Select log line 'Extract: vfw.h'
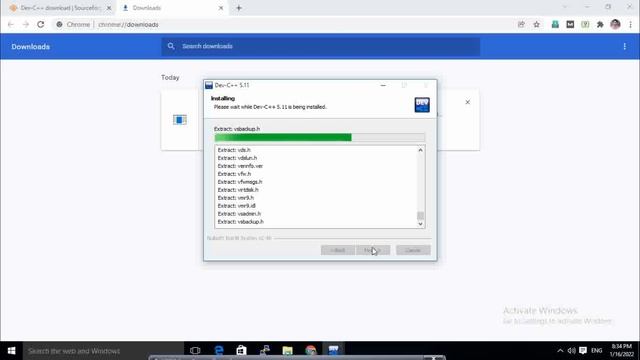 pos(234,174)
